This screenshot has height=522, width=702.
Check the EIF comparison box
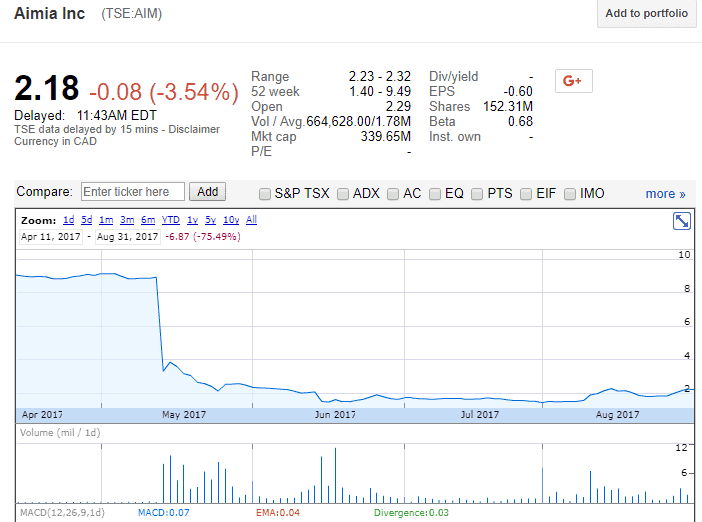point(526,194)
